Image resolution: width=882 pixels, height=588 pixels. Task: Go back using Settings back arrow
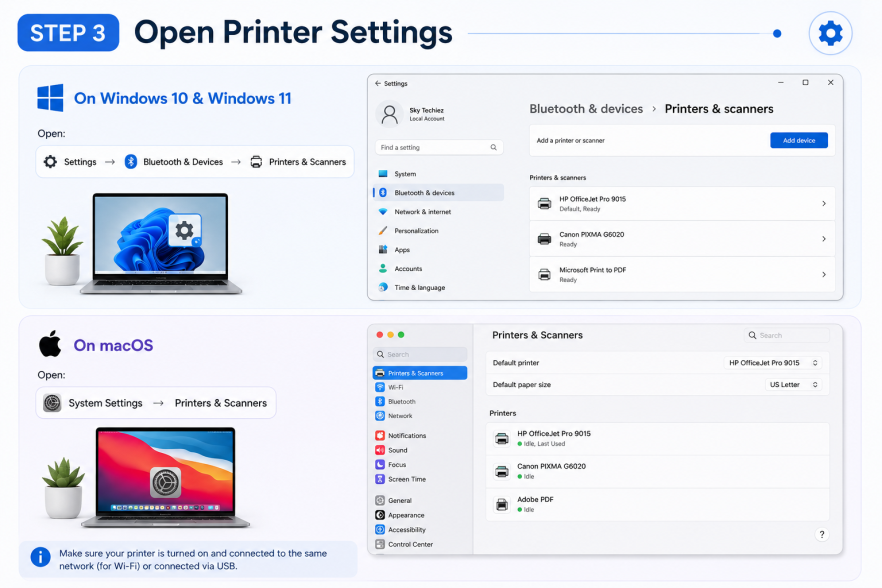point(377,83)
